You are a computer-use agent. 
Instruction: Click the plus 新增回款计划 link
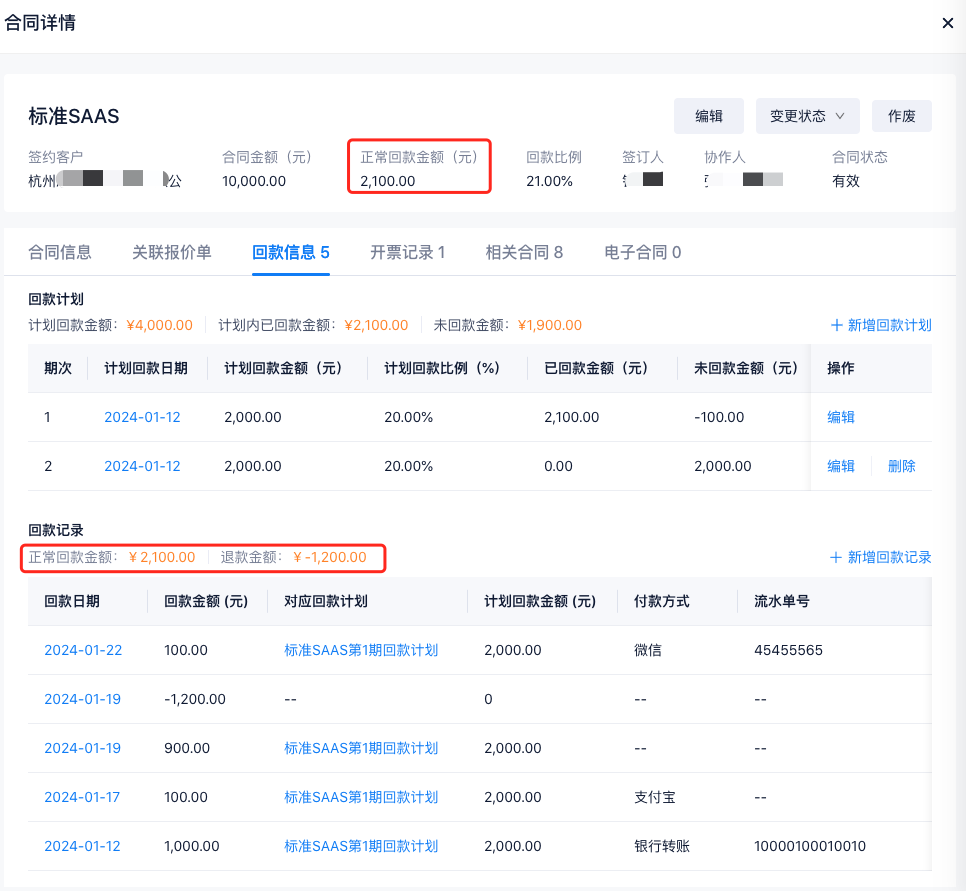coord(881,325)
